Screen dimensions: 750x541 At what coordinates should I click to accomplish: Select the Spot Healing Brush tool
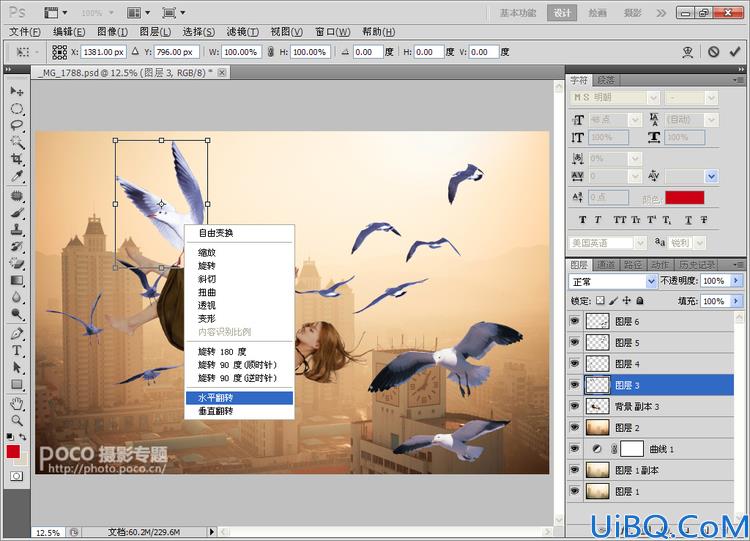click(17, 196)
